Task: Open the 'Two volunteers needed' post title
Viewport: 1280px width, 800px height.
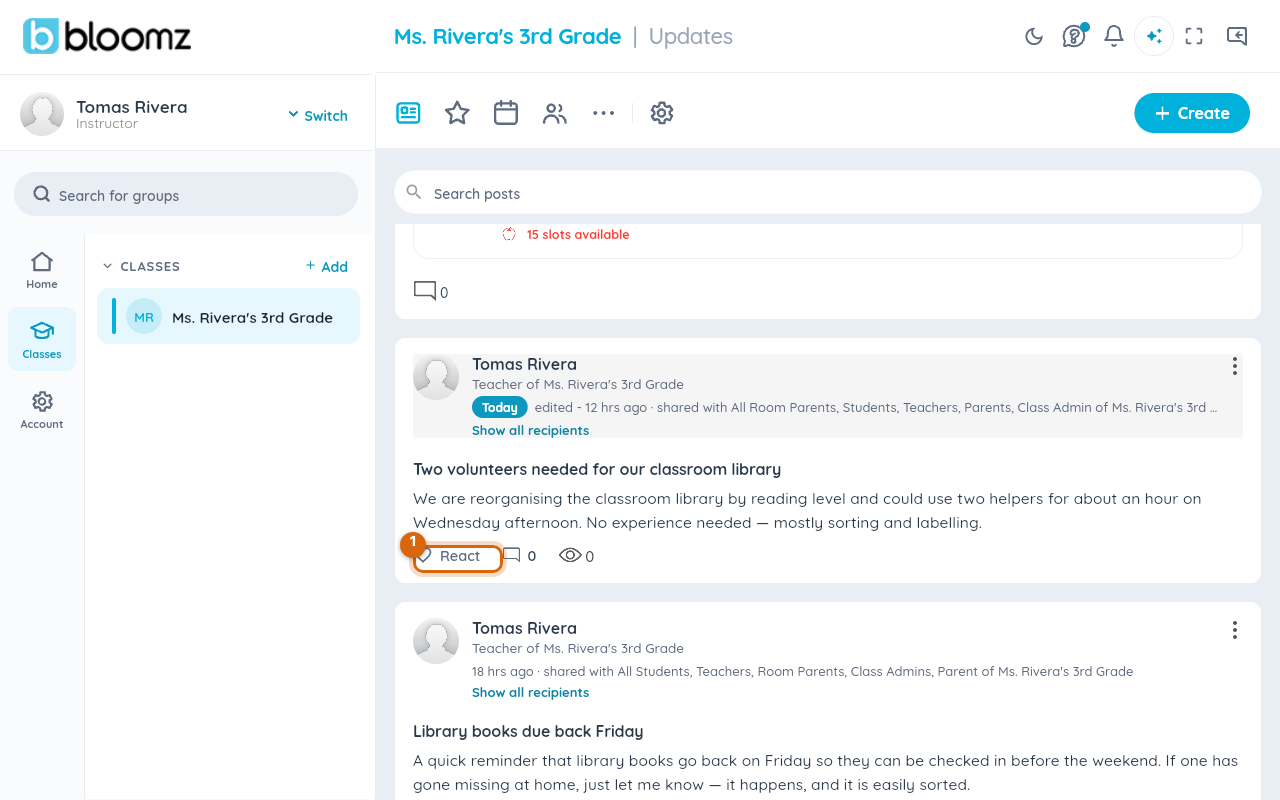Action: (597, 469)
